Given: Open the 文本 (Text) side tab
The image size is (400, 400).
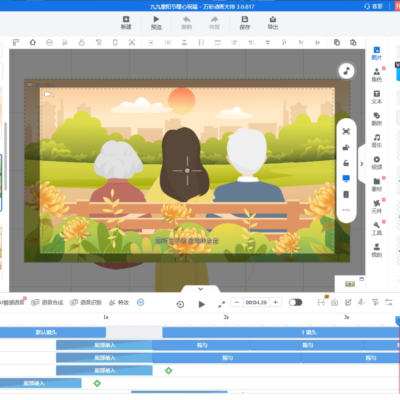Looking at the screenshot, I should click(377, 97).
